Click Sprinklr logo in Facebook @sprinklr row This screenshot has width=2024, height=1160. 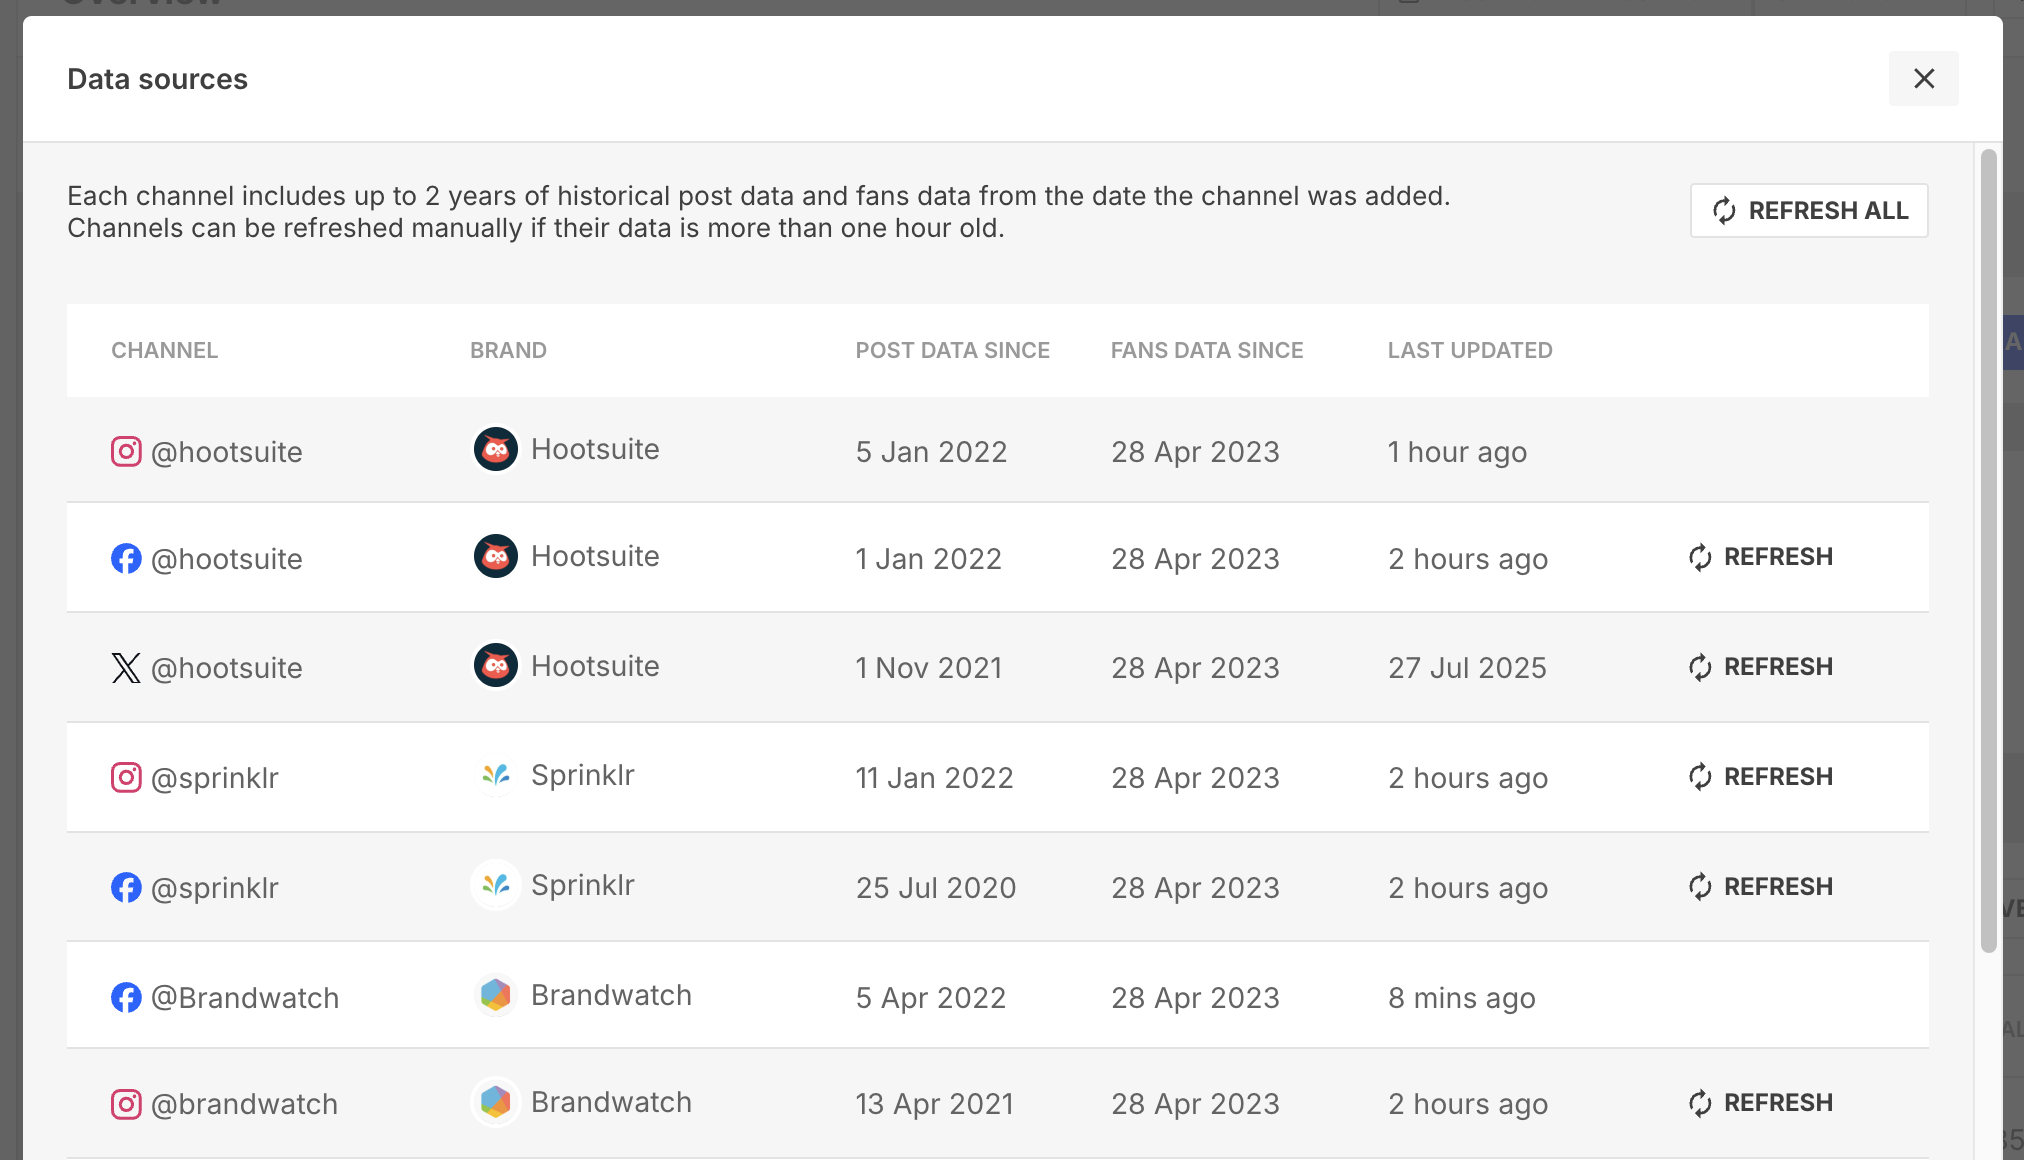[x=496, y=885]
